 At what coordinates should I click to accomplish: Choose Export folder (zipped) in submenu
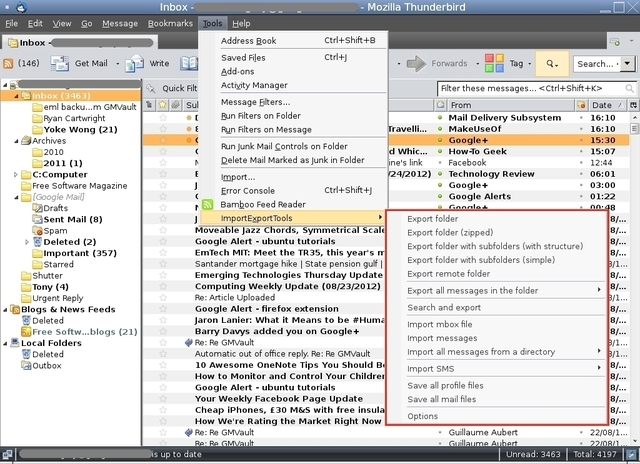[x=450, y=233]
